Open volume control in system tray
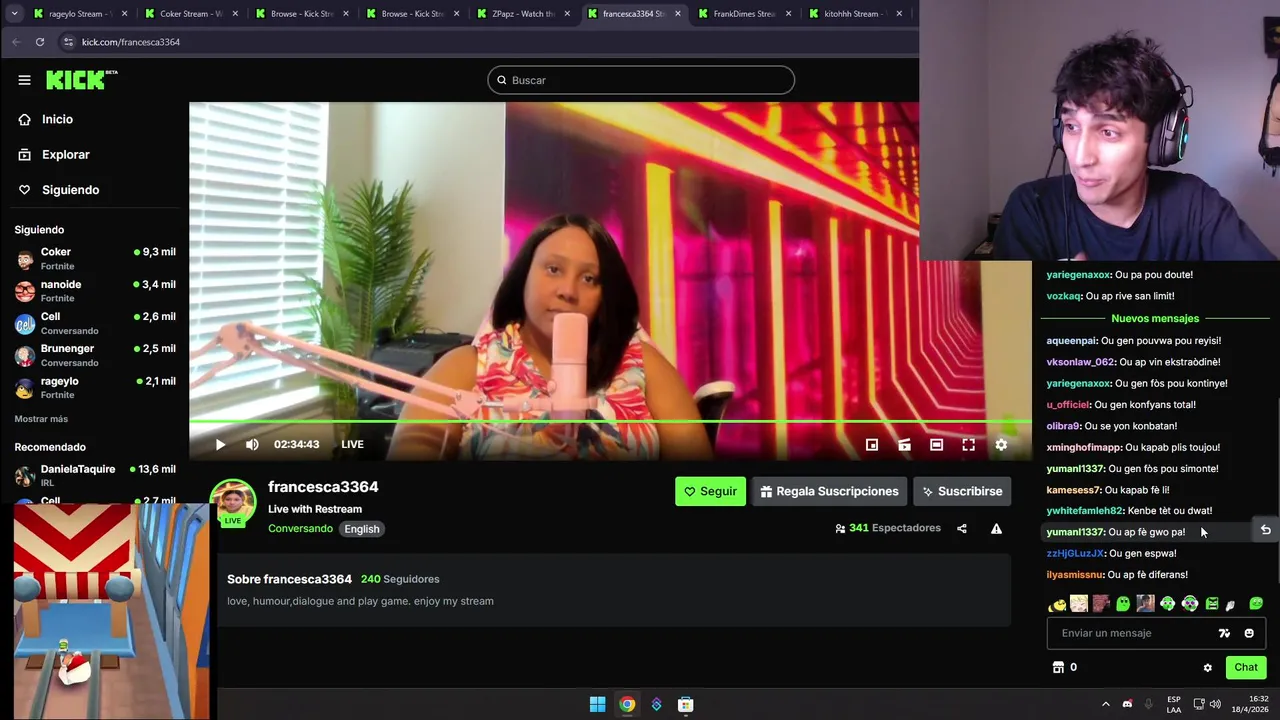 1215,705
